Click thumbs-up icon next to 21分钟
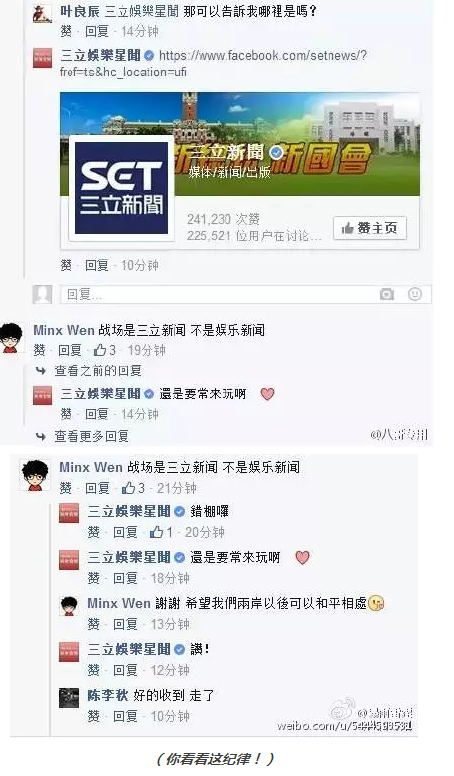454x776 pixels. click(x=129, y=488)
